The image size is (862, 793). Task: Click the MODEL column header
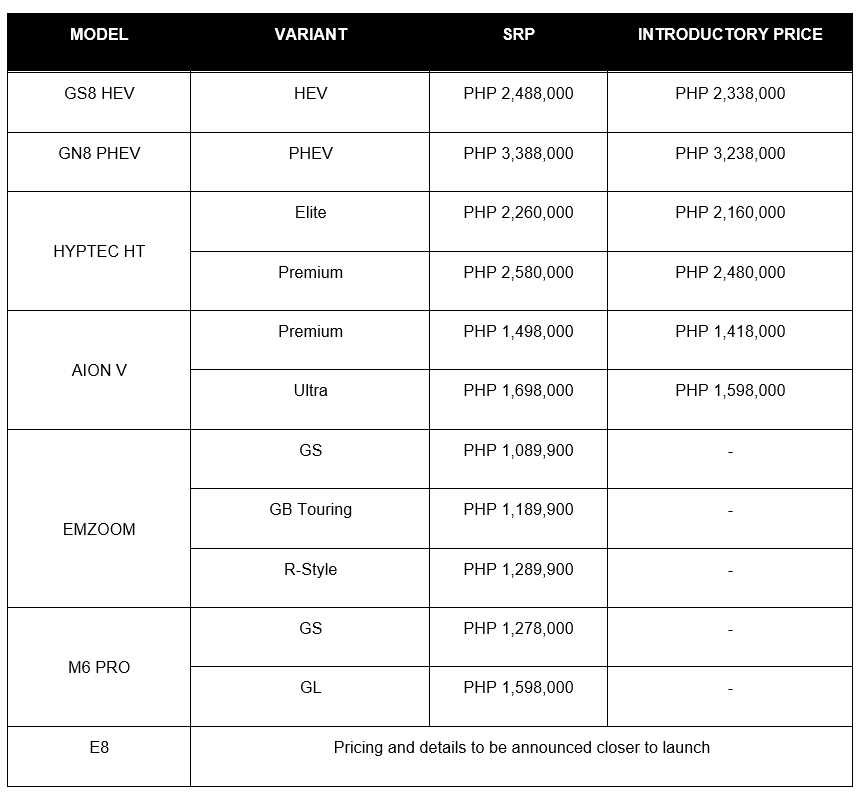pyautogui.click(x=99, y=34)
